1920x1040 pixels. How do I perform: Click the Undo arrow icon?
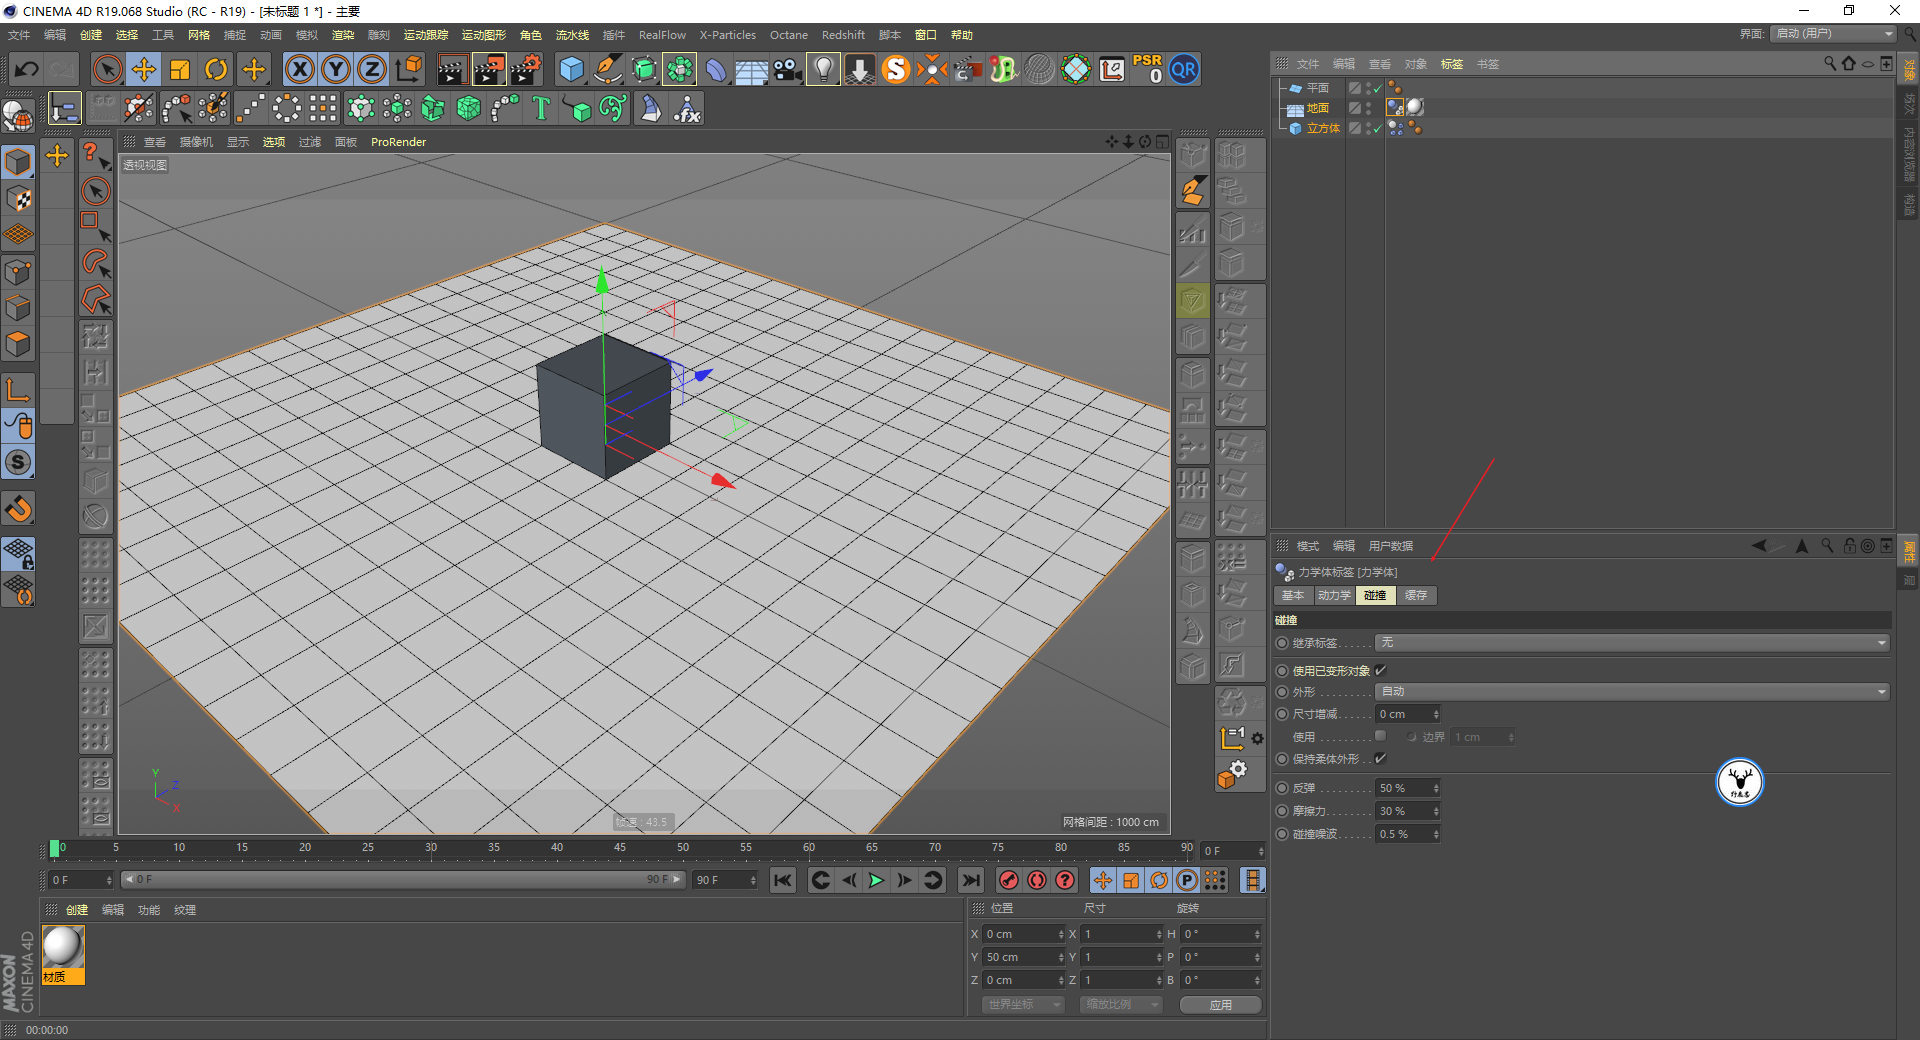pyautogui.click(x=27, y=69)
